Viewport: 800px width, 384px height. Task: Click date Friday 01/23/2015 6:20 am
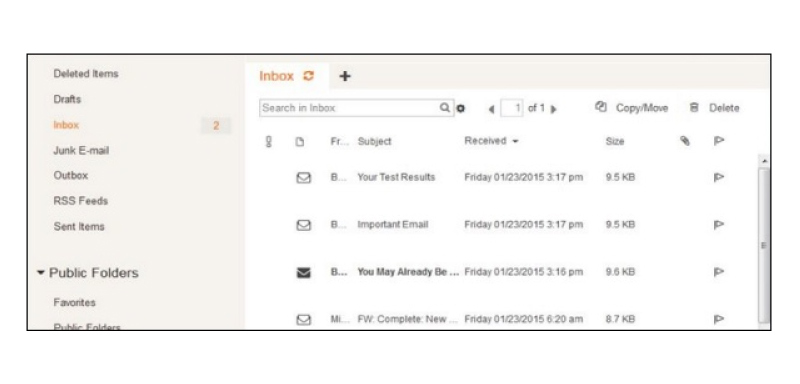[523, 320]
